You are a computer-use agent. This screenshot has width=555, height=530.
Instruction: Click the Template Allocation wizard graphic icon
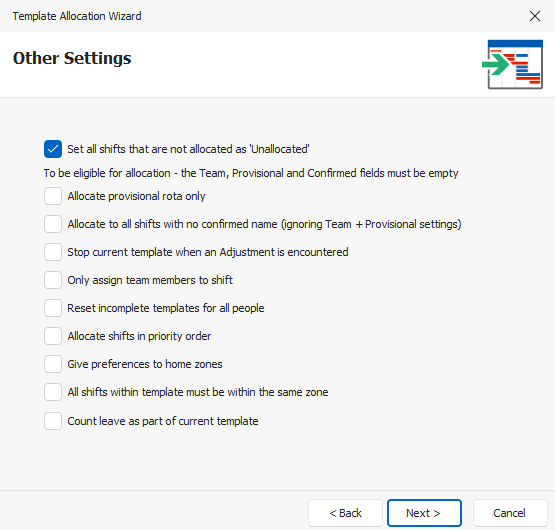tap(512, 64)
